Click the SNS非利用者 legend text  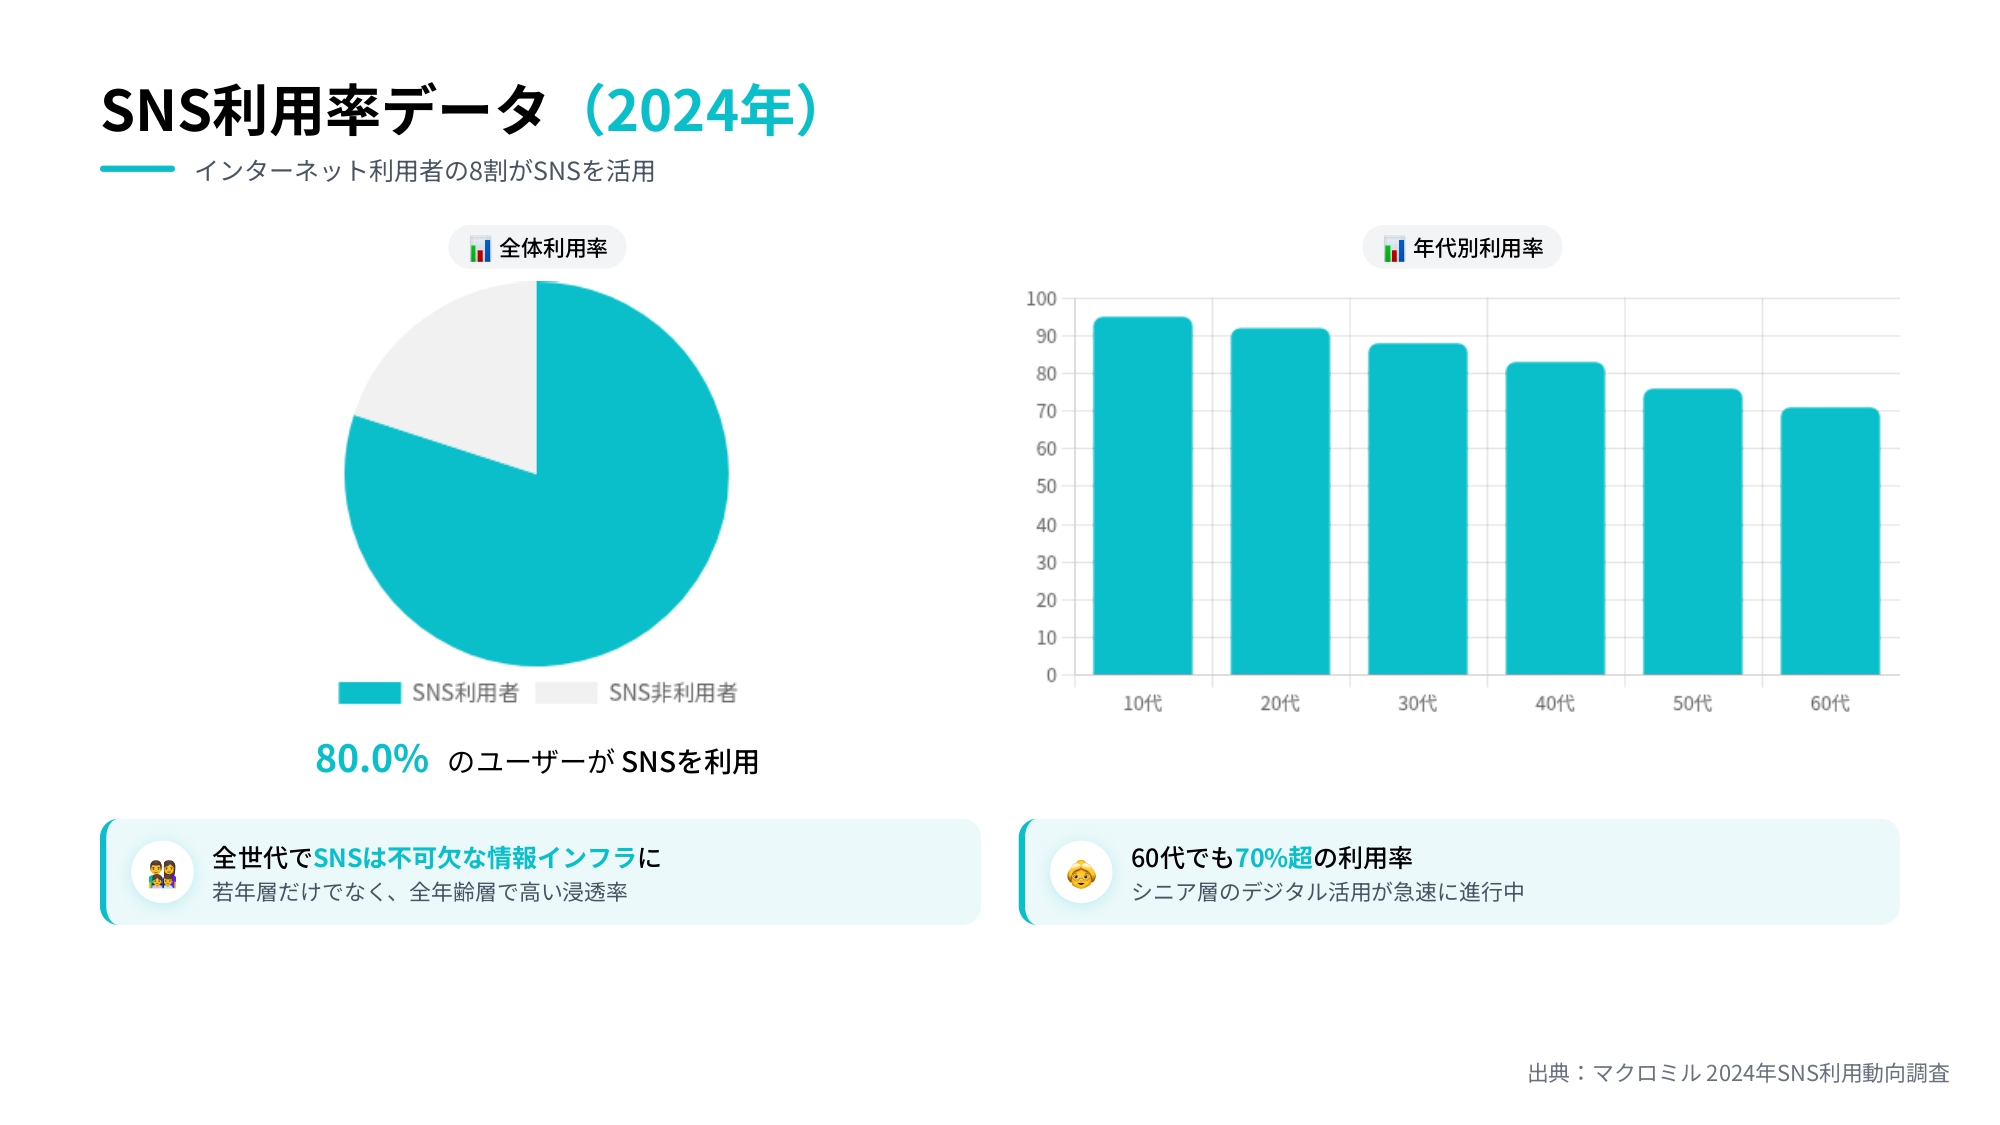[x=673, y=692]
